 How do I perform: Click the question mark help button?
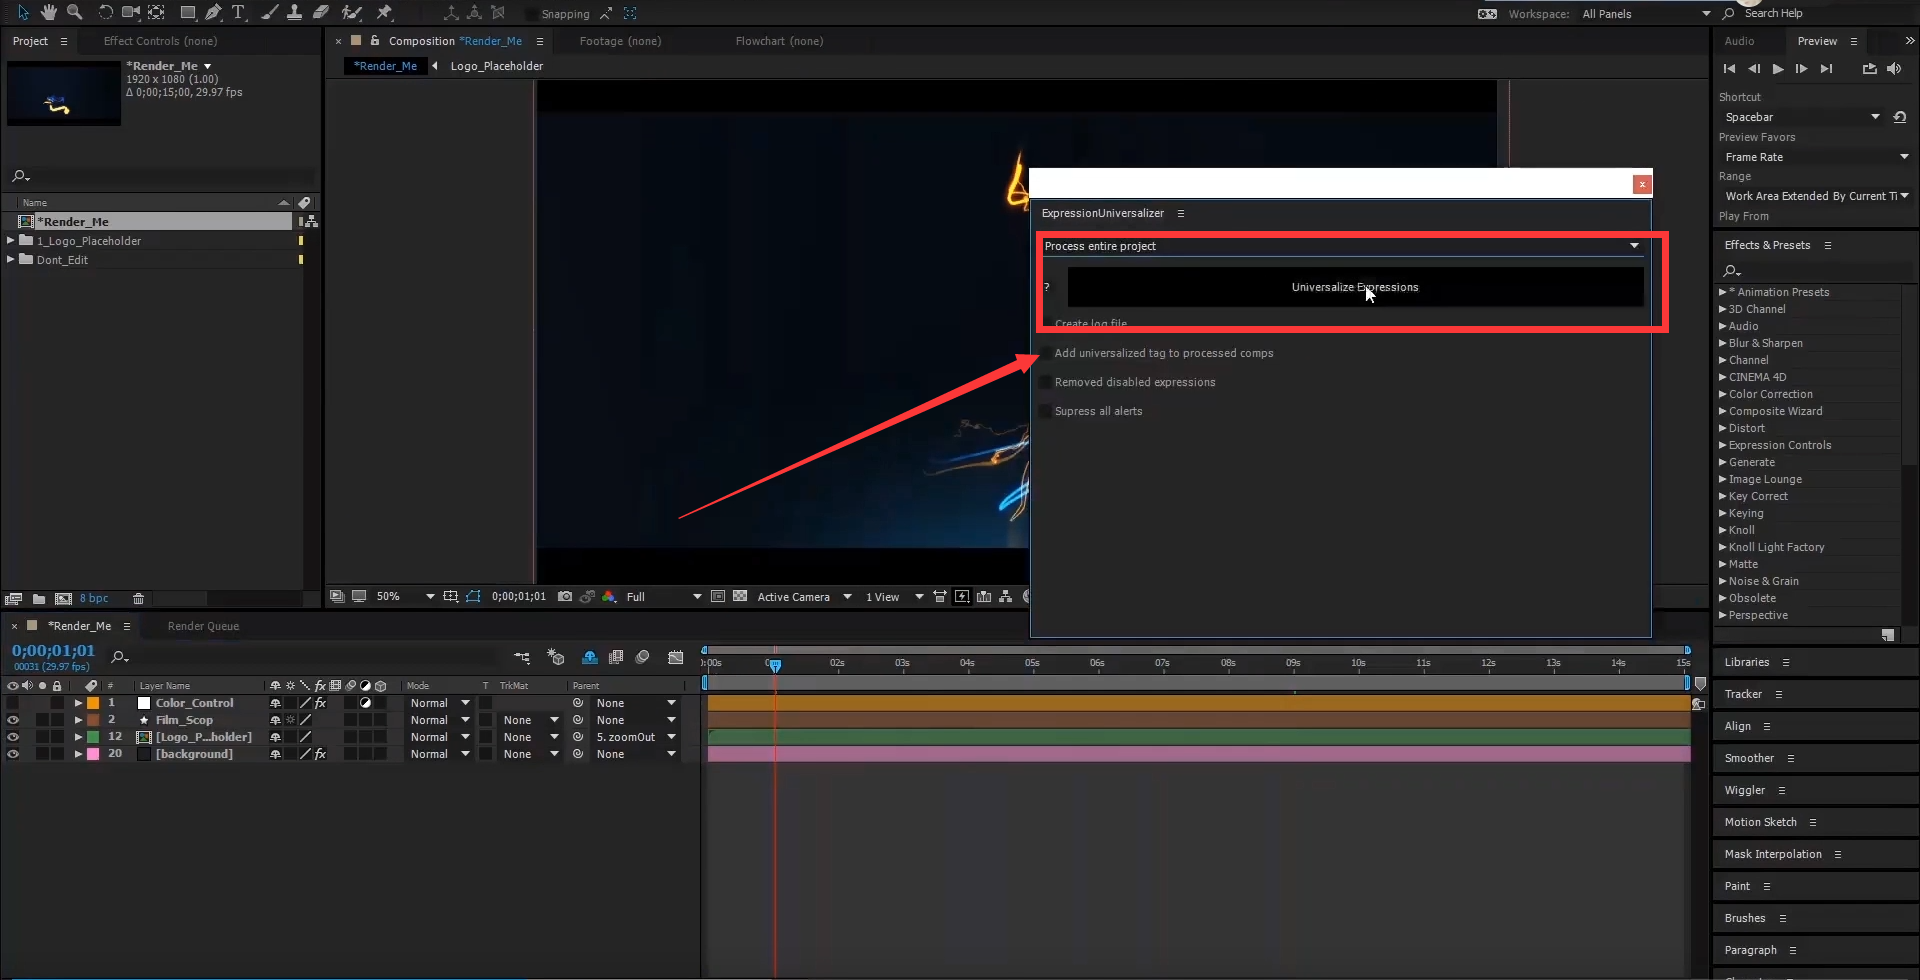pos(1047,287)
